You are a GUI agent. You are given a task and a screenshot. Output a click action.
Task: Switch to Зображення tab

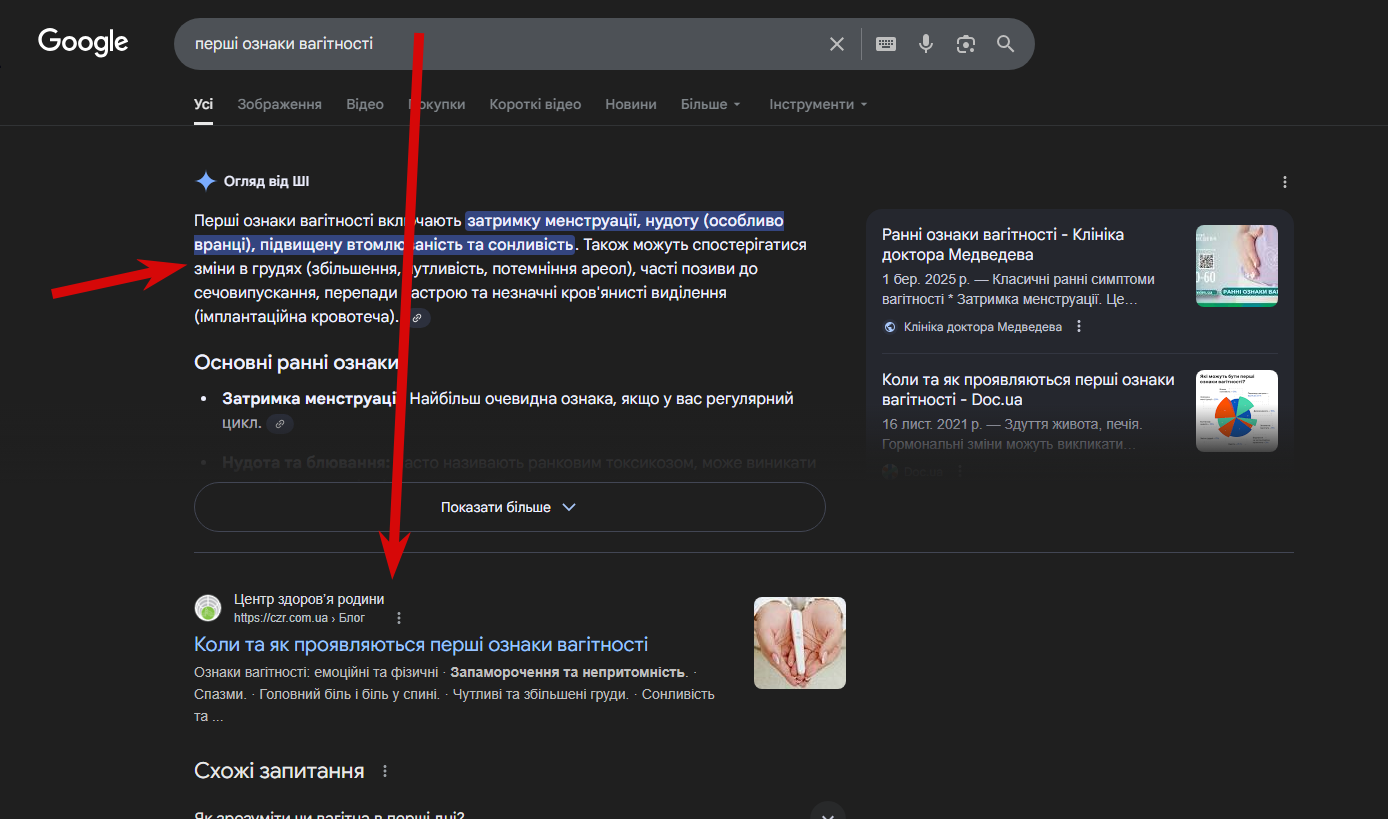click(x=279, y=104)
